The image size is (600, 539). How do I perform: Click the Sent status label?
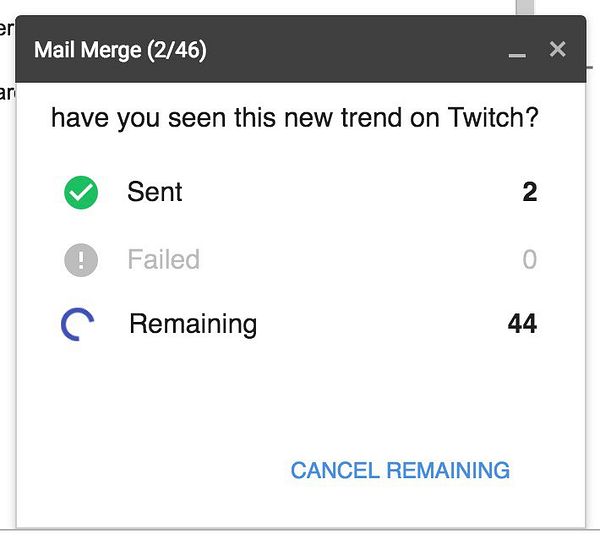155,192
